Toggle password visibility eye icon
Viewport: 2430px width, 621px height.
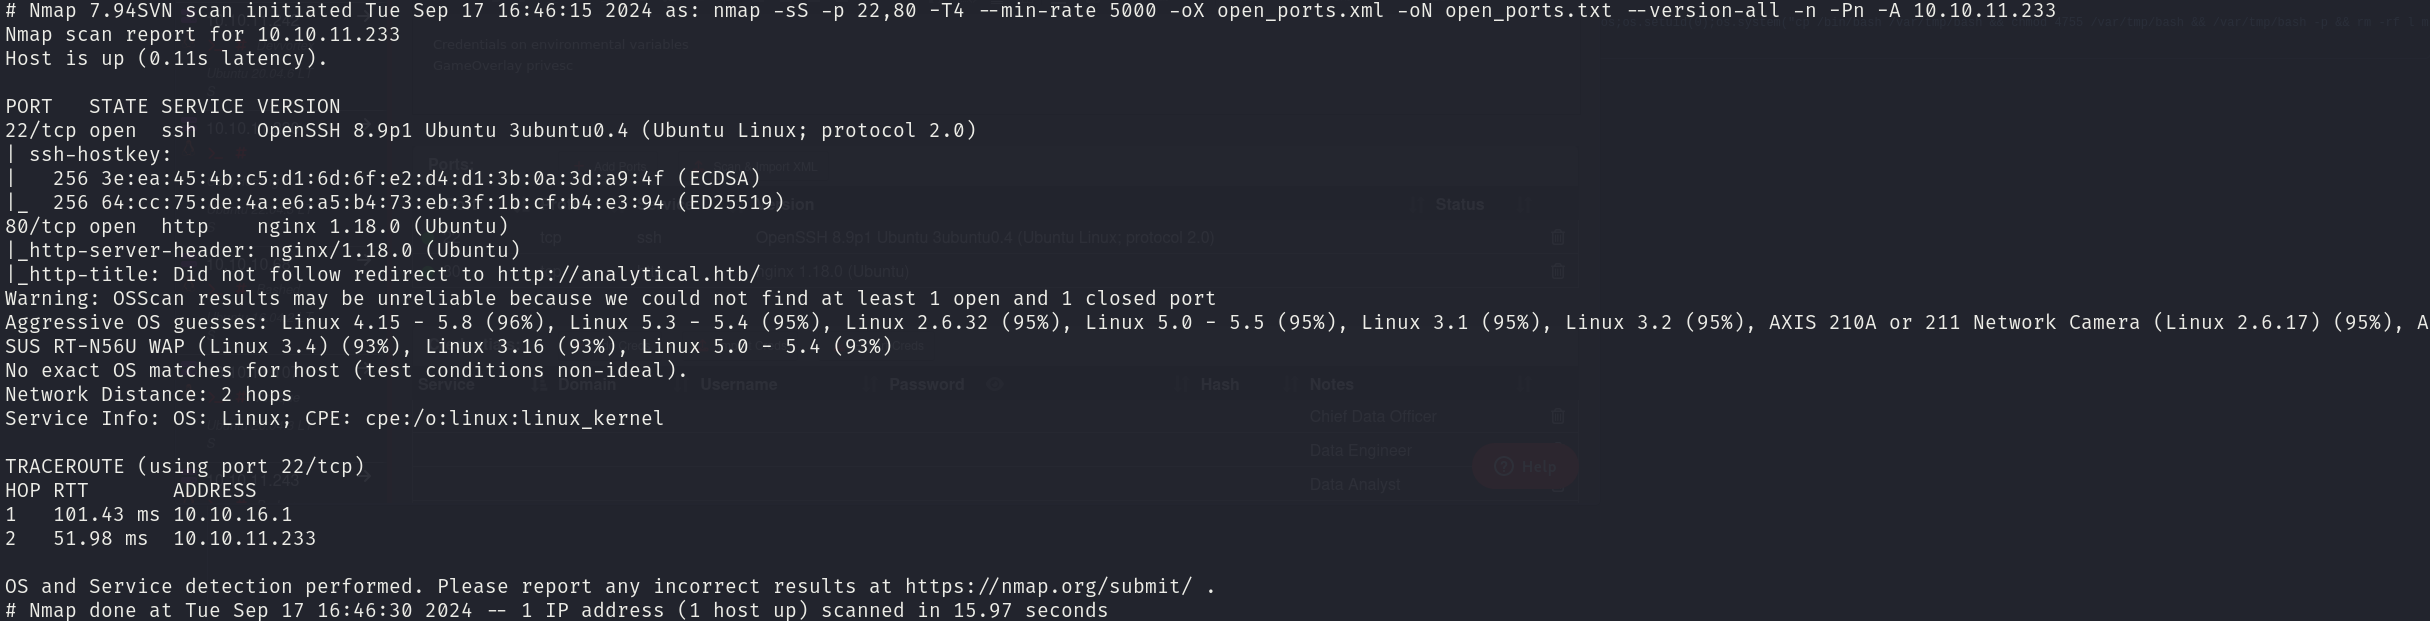click(995, 384)
